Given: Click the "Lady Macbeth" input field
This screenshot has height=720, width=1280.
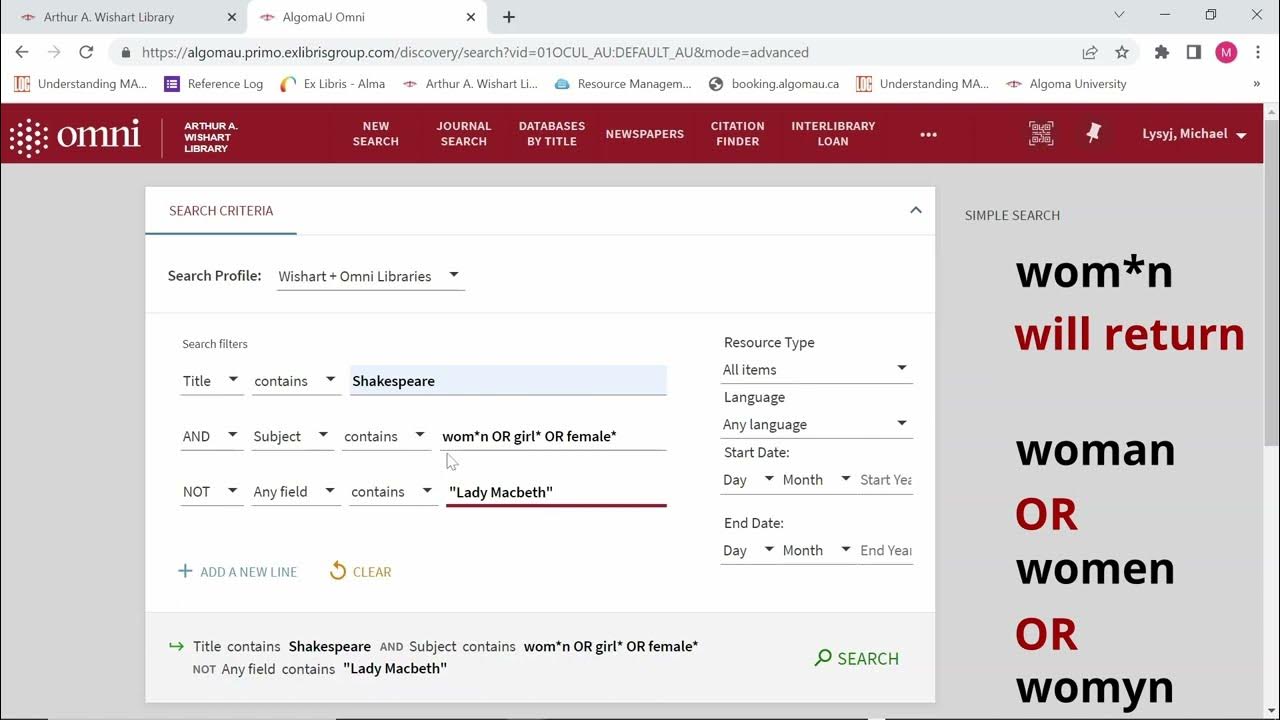Looking at the screenshot, I should click(556, 492).
